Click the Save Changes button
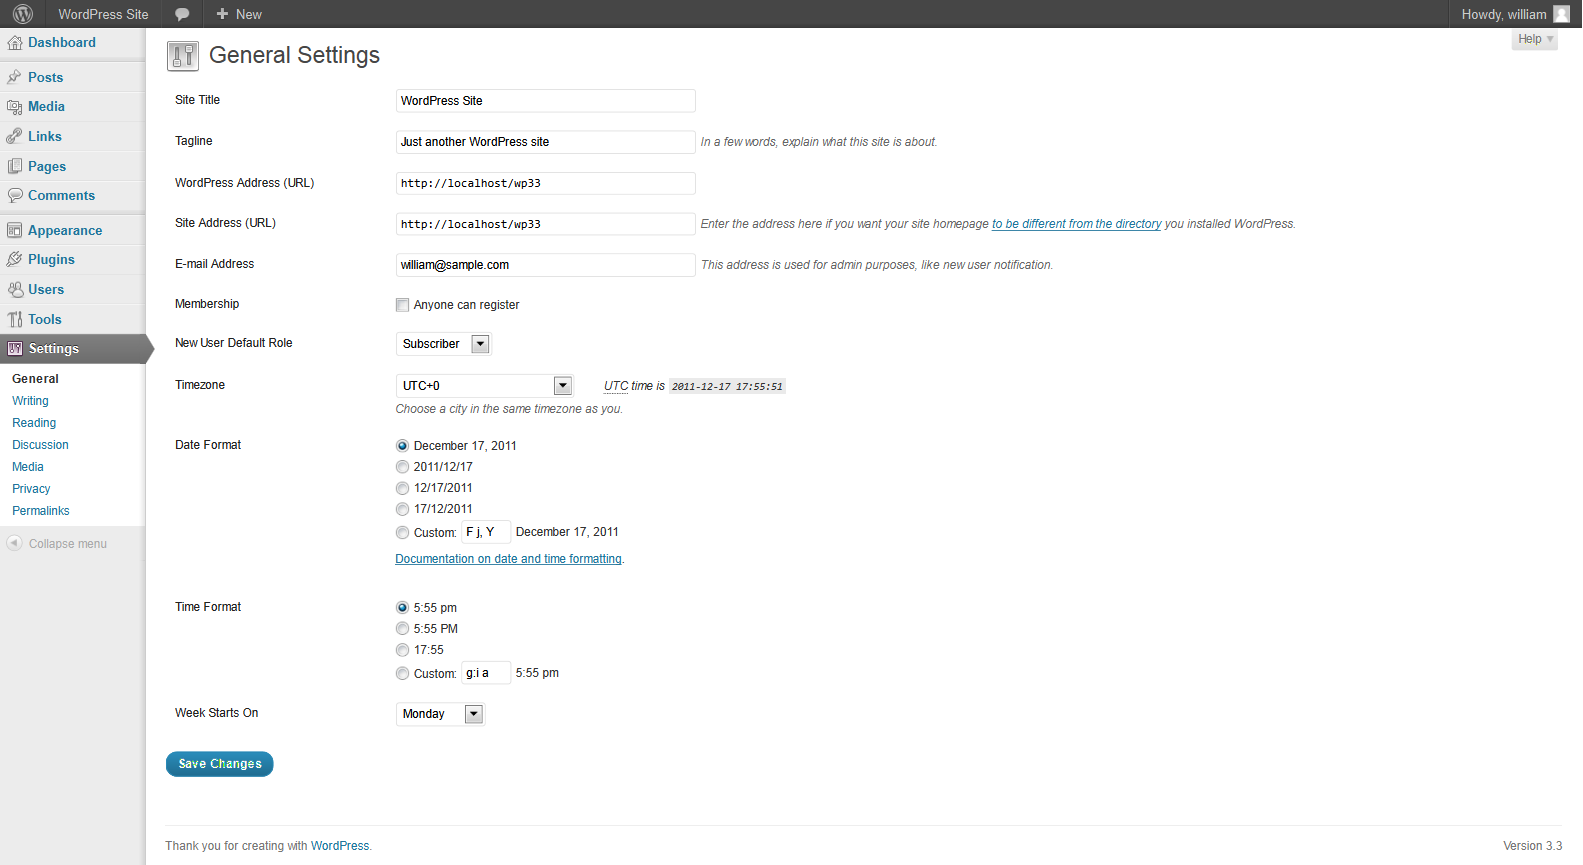Viewport: 1583px width, 865px height. pos(220,764)
